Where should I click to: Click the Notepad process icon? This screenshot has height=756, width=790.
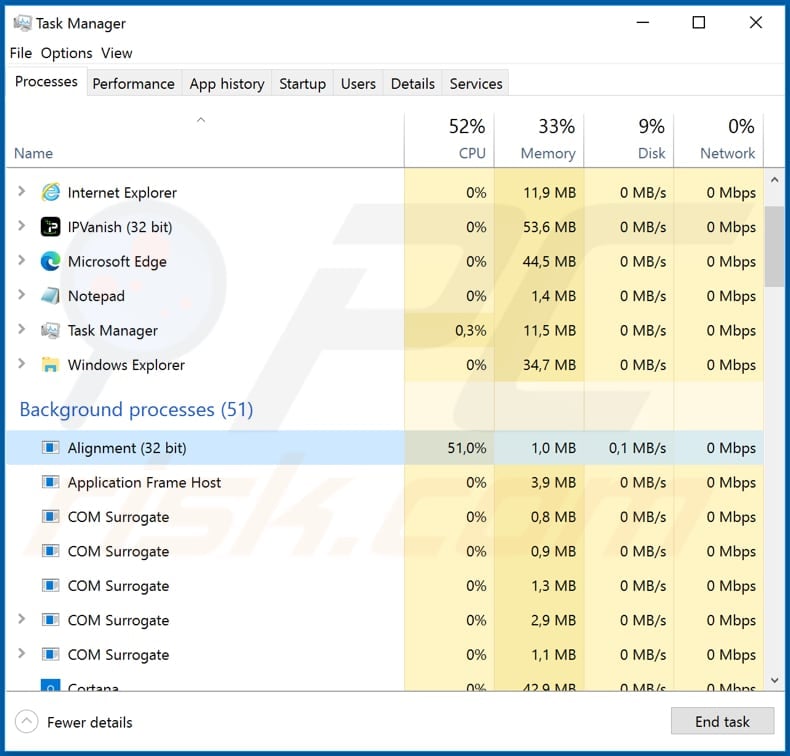coord(50,296)
